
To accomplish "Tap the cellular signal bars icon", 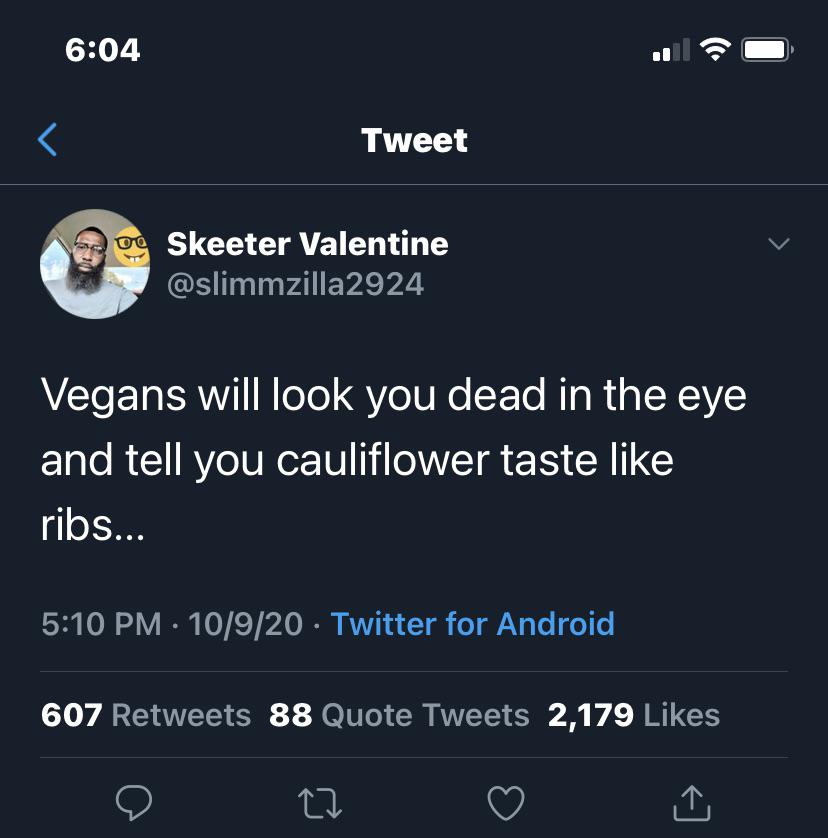I will tap(670, 49).
